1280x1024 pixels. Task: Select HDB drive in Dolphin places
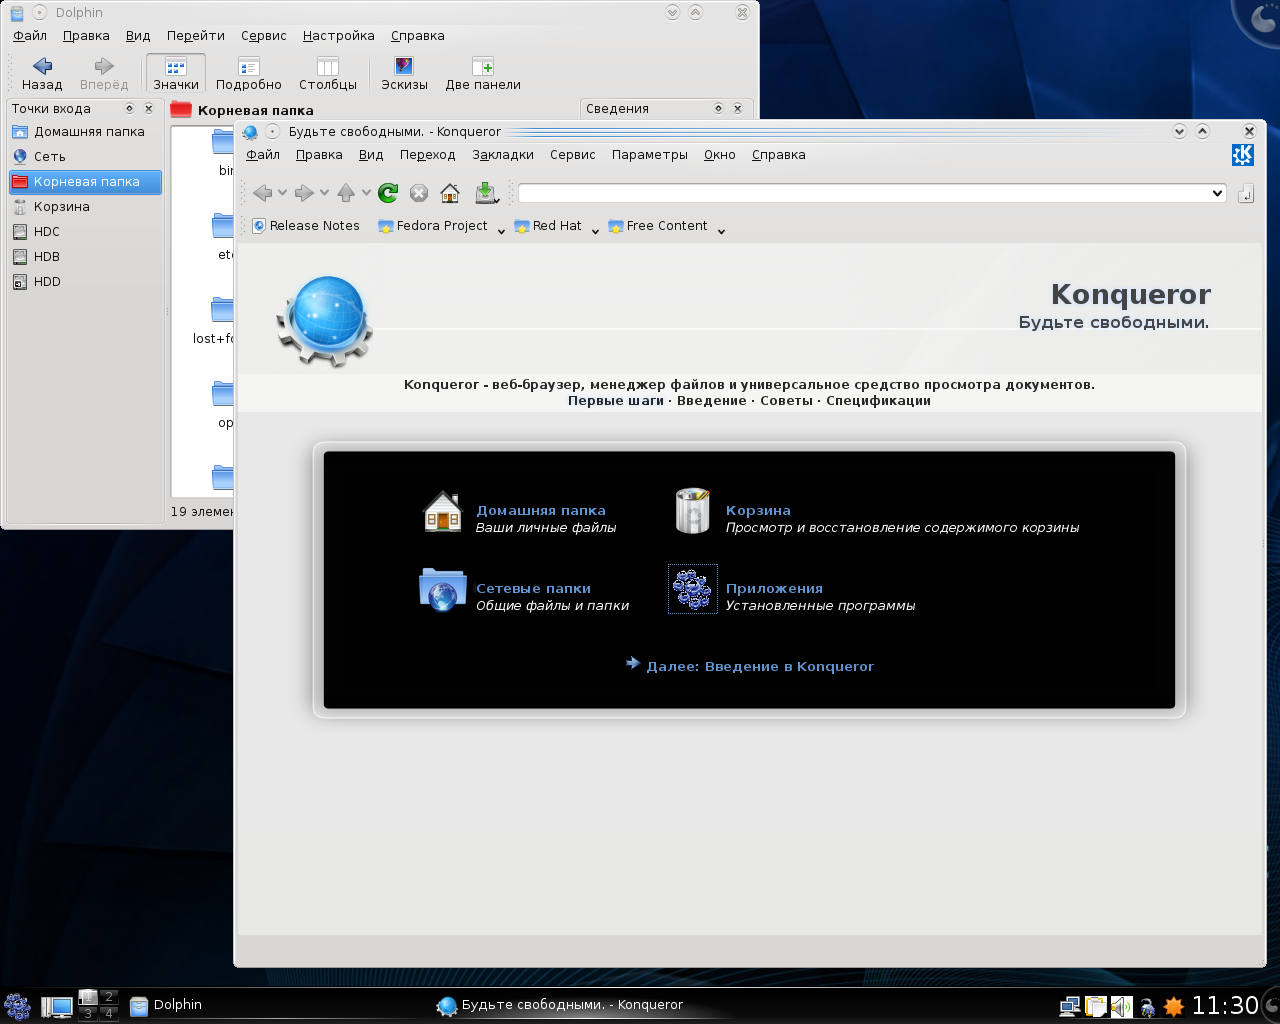(85, 257)
